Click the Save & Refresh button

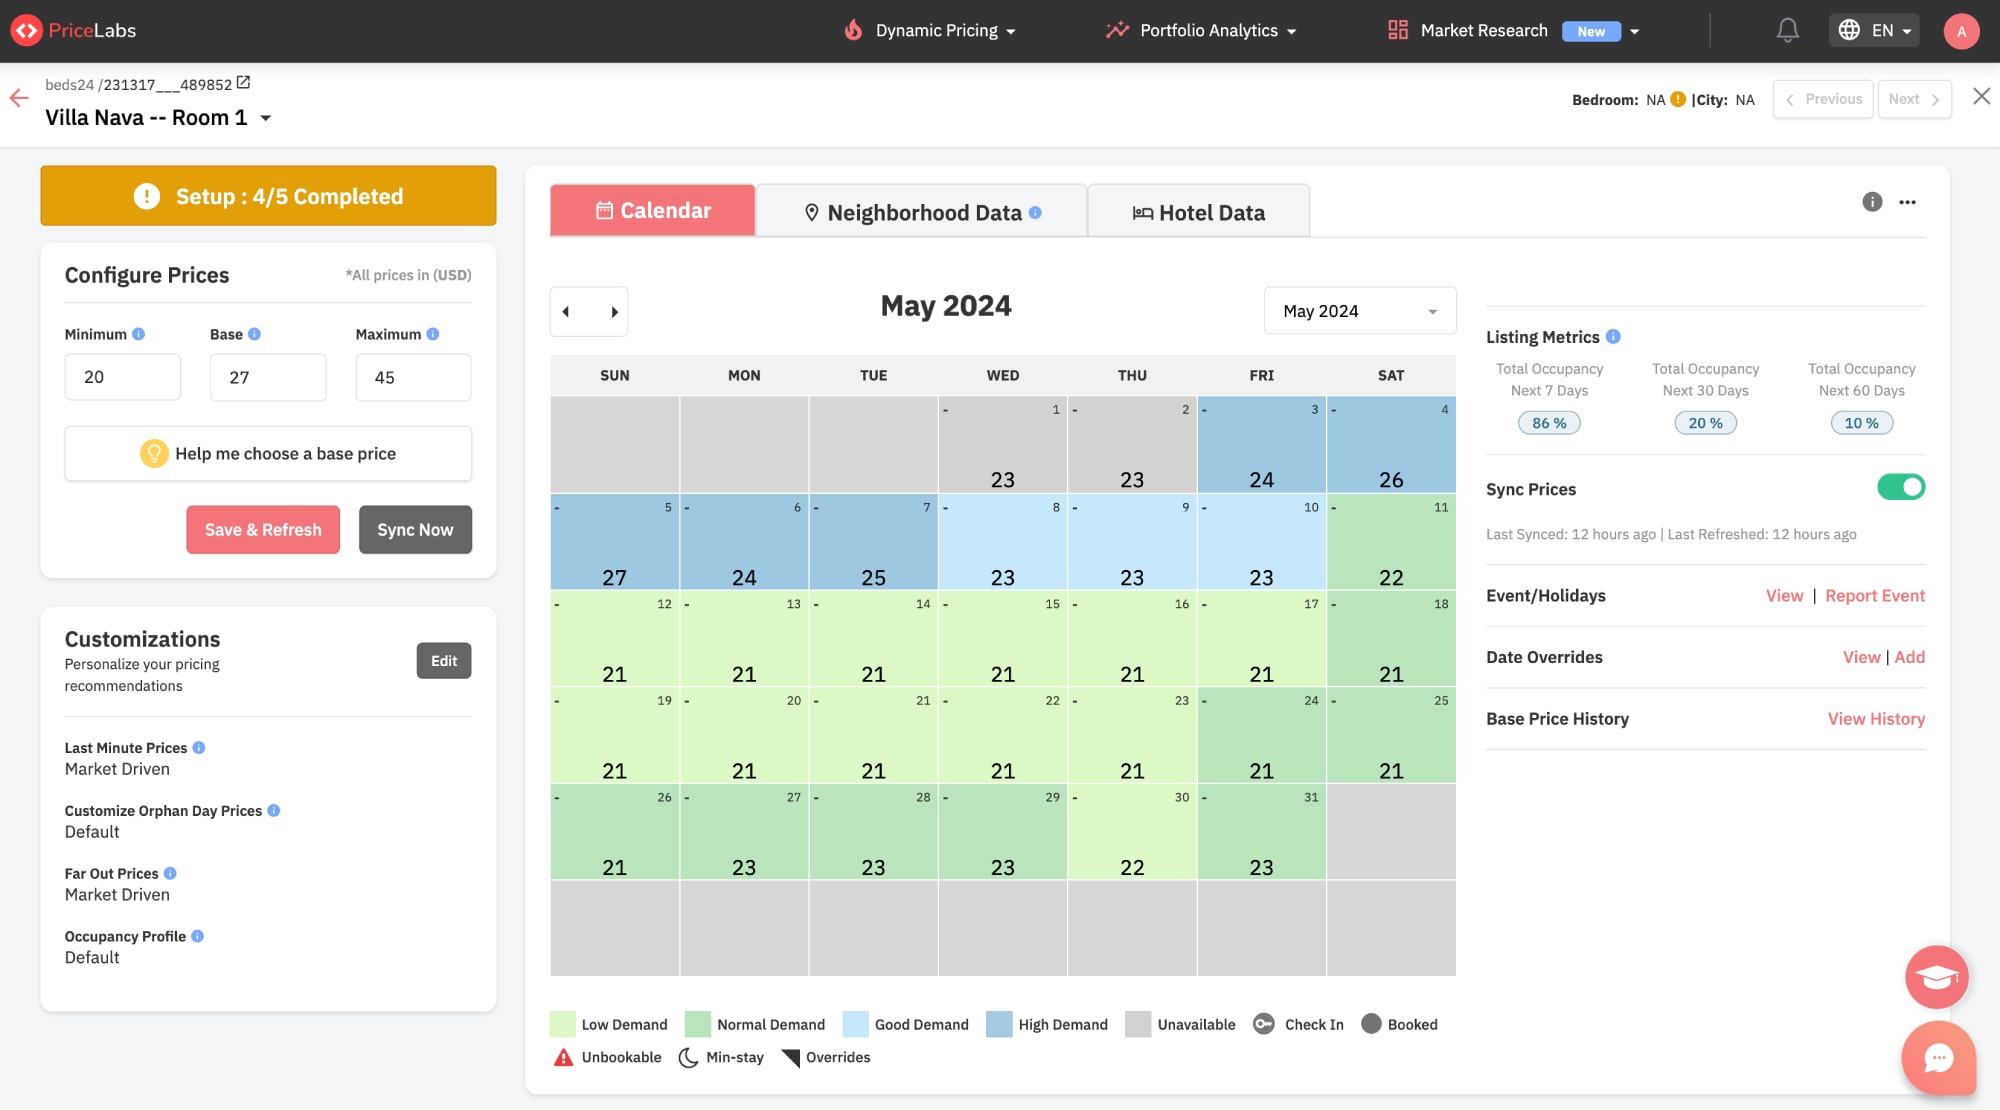tap(262, 528)
